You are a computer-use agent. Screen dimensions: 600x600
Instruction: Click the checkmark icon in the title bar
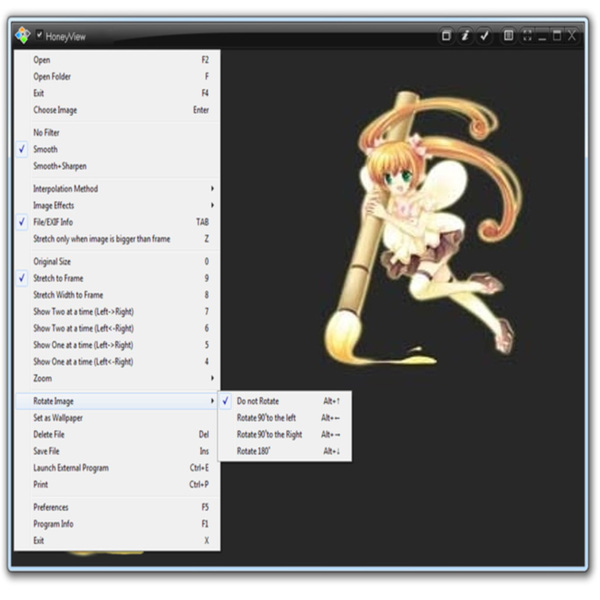pyautogui.click(x=484, y=36)
